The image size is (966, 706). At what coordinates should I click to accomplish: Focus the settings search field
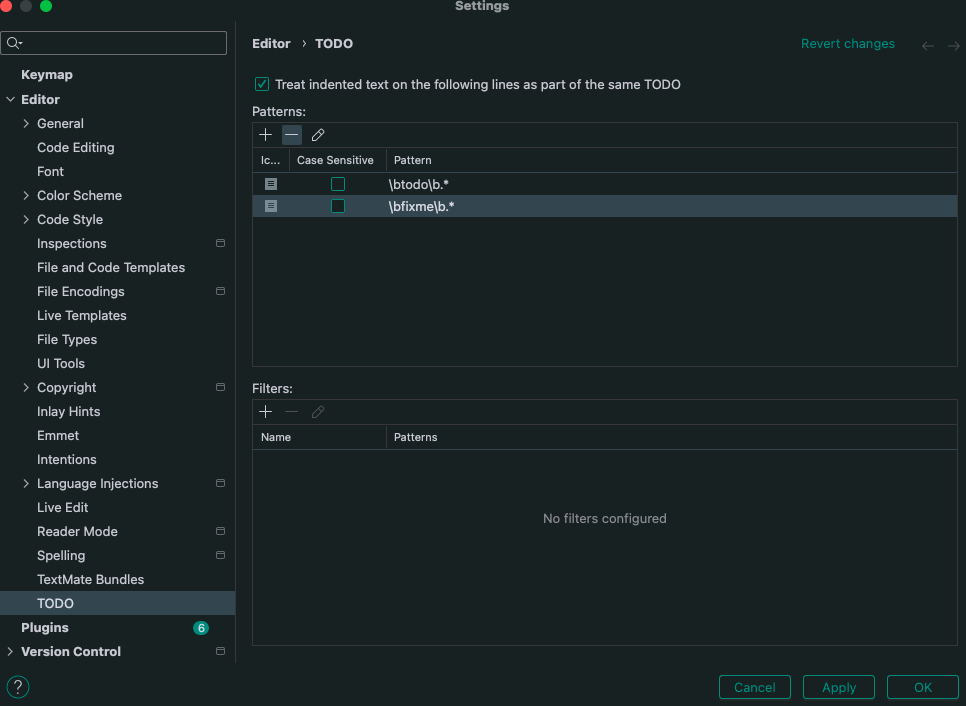(x=114, y=43)
